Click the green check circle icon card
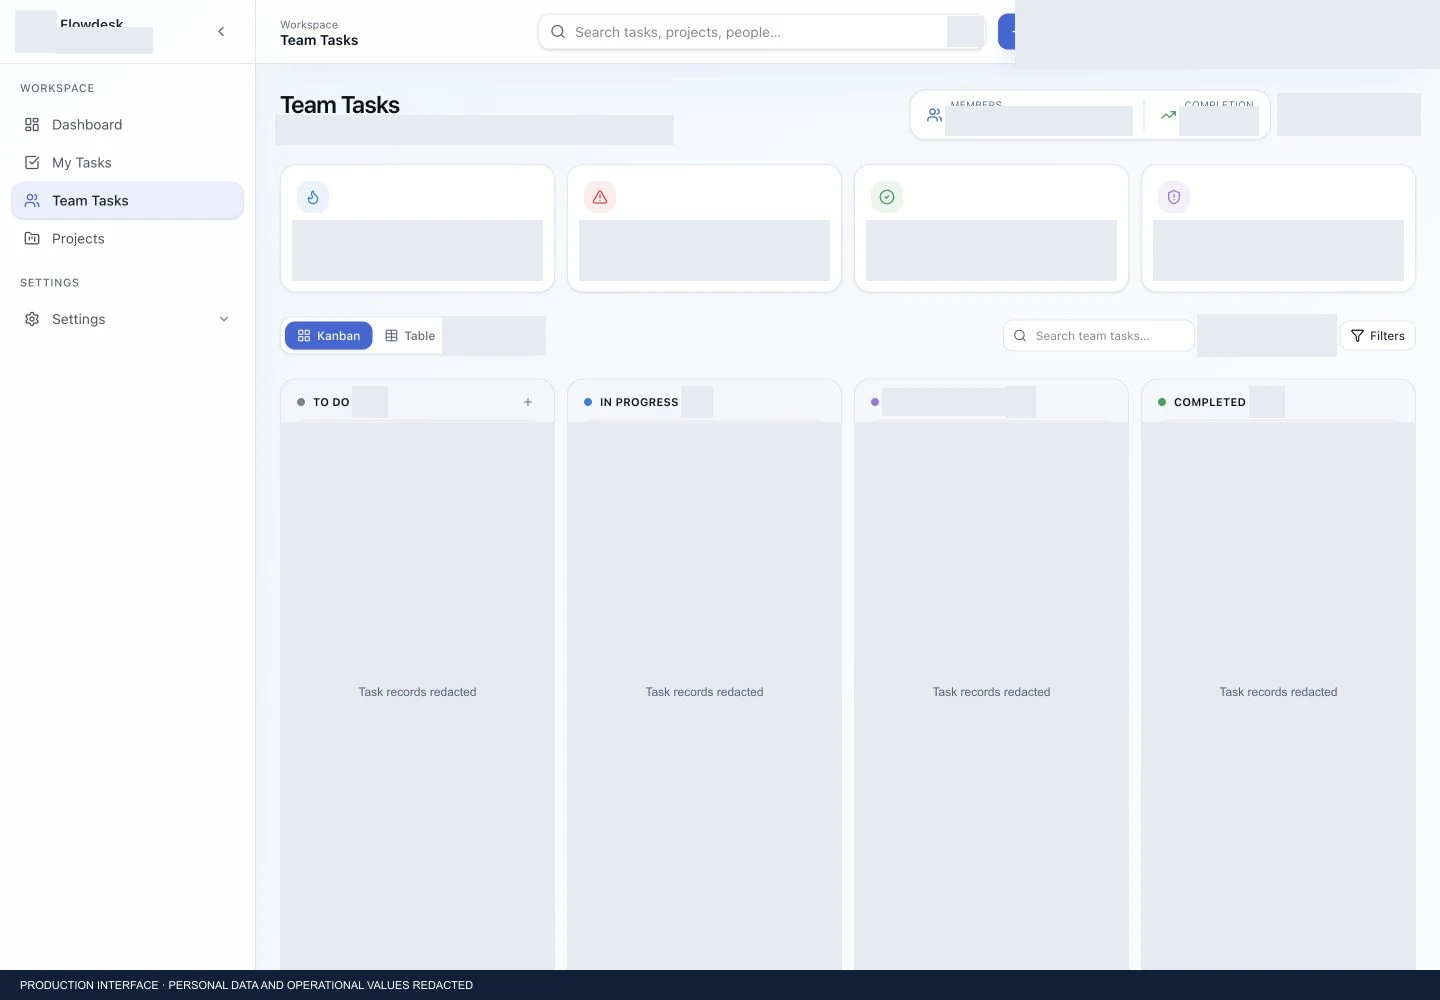This screenshot has width=1440, height=1000. pyautogui.click(x=887, y=197)
